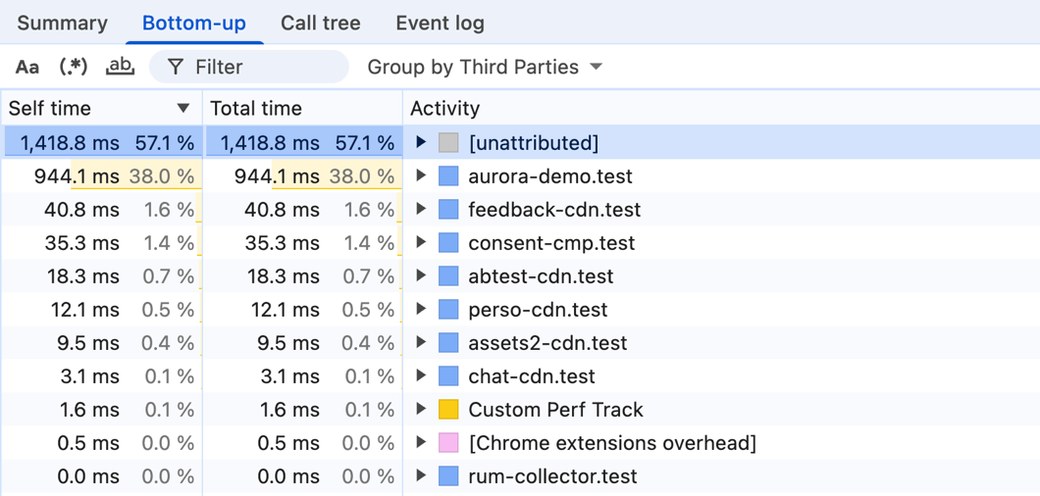Select the abtest-cdn.test activity label

[541, 276]
